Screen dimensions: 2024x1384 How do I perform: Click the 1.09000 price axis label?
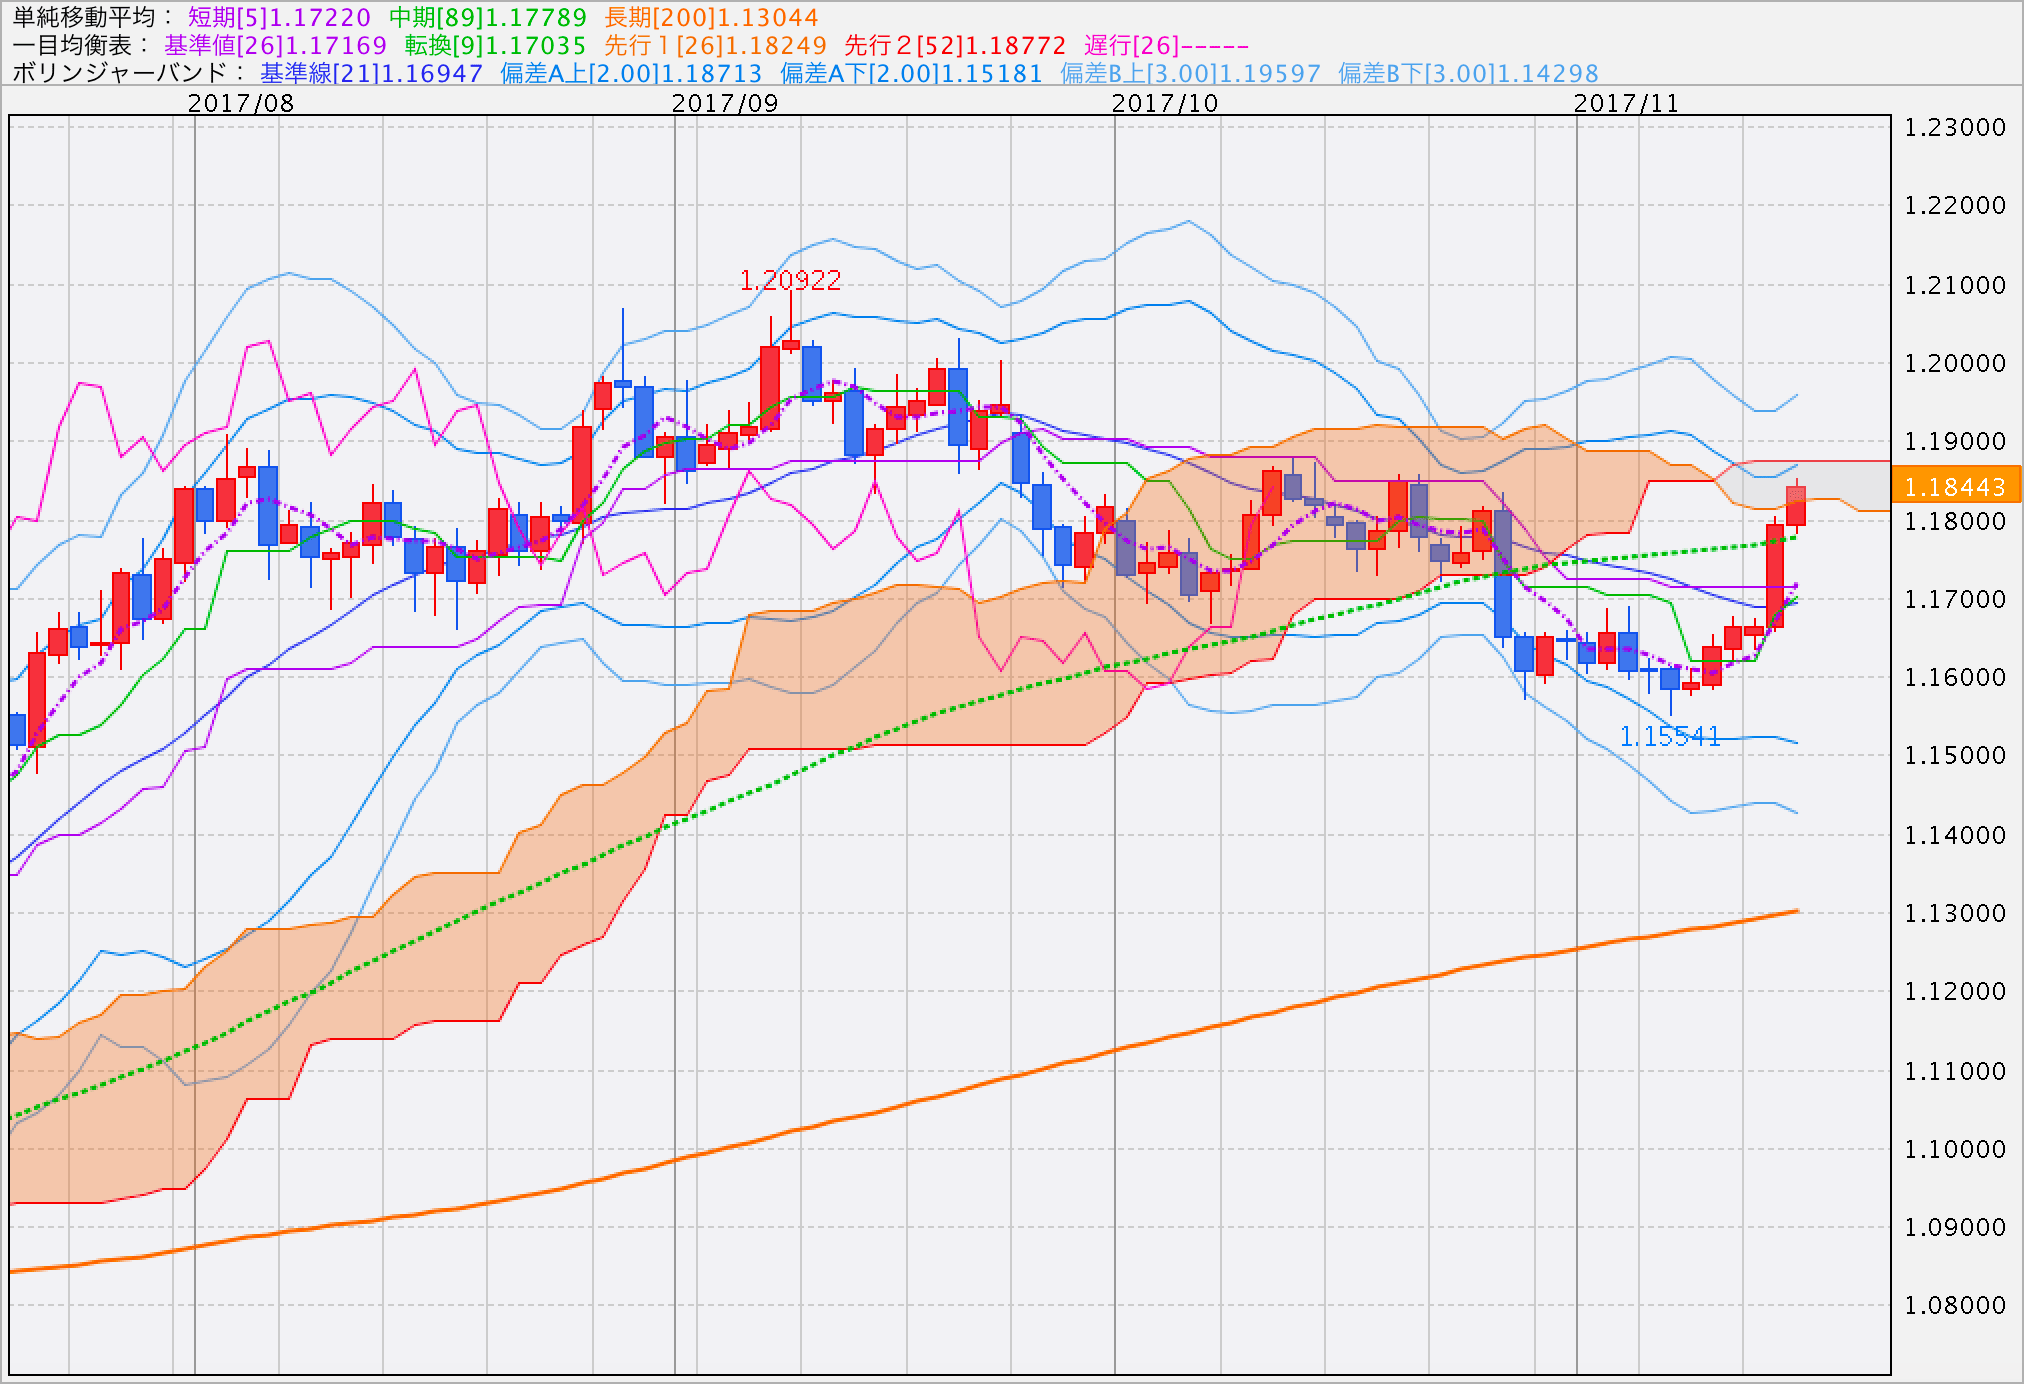(1955, 1227)
